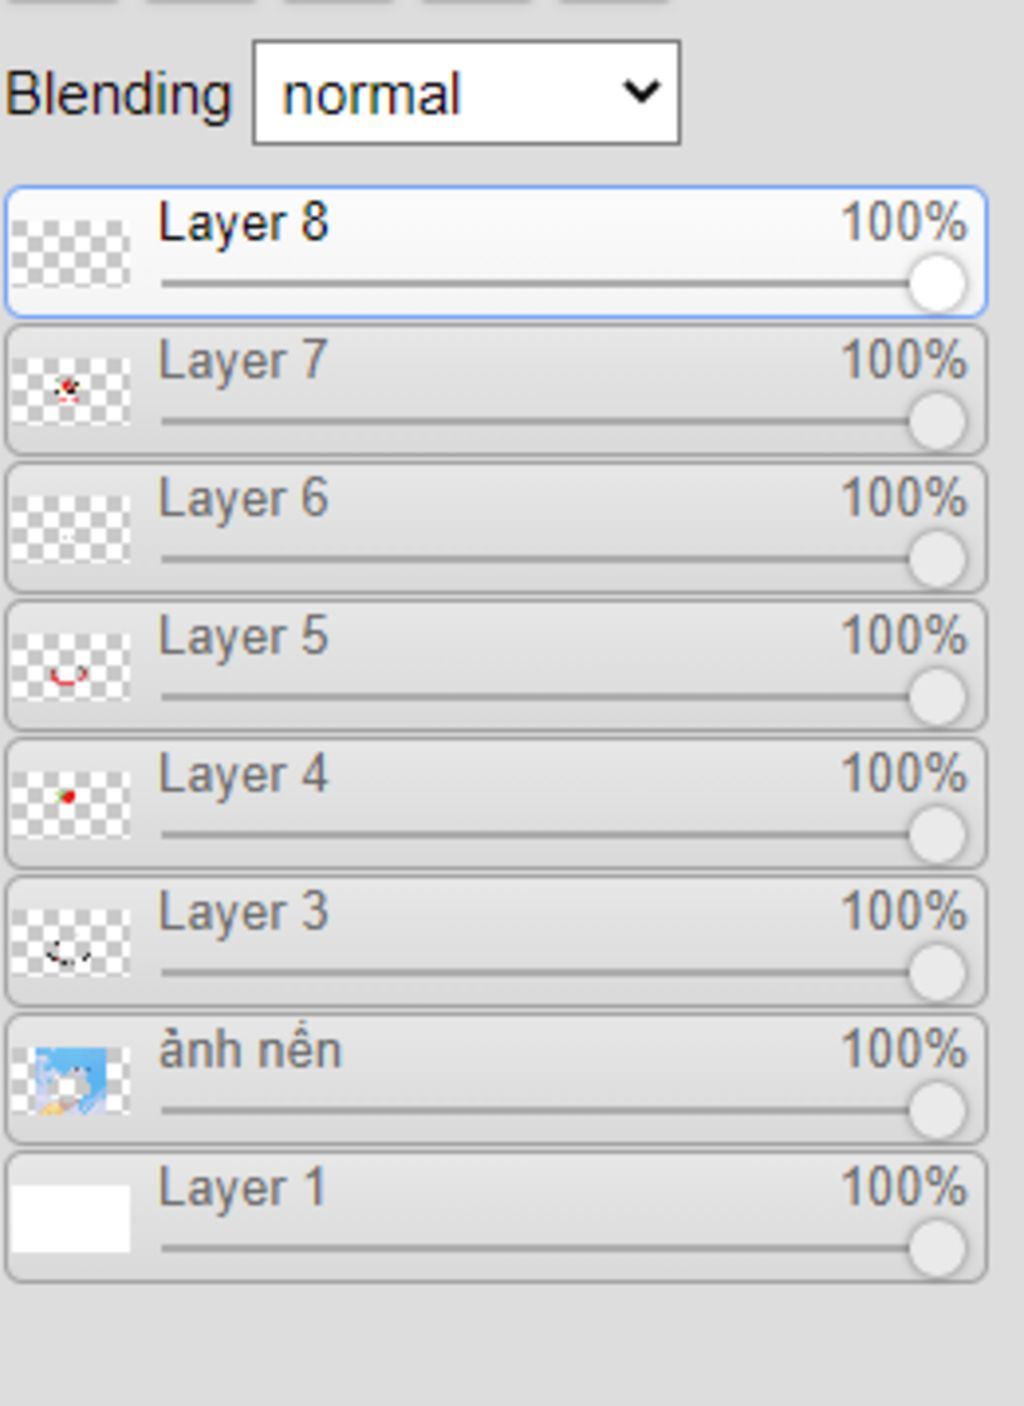Click the Layer 6 thumbnail
Viewport: 1024px width, 1406px height.
click(x=71, y=529)
